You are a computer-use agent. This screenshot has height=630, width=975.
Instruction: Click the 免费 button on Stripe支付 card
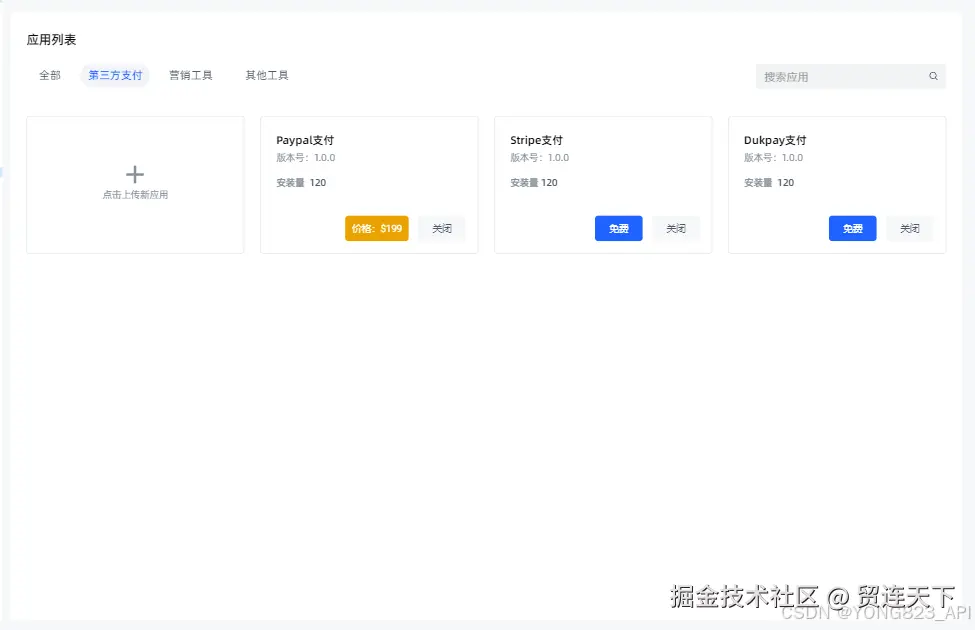[x=619, y=228]
